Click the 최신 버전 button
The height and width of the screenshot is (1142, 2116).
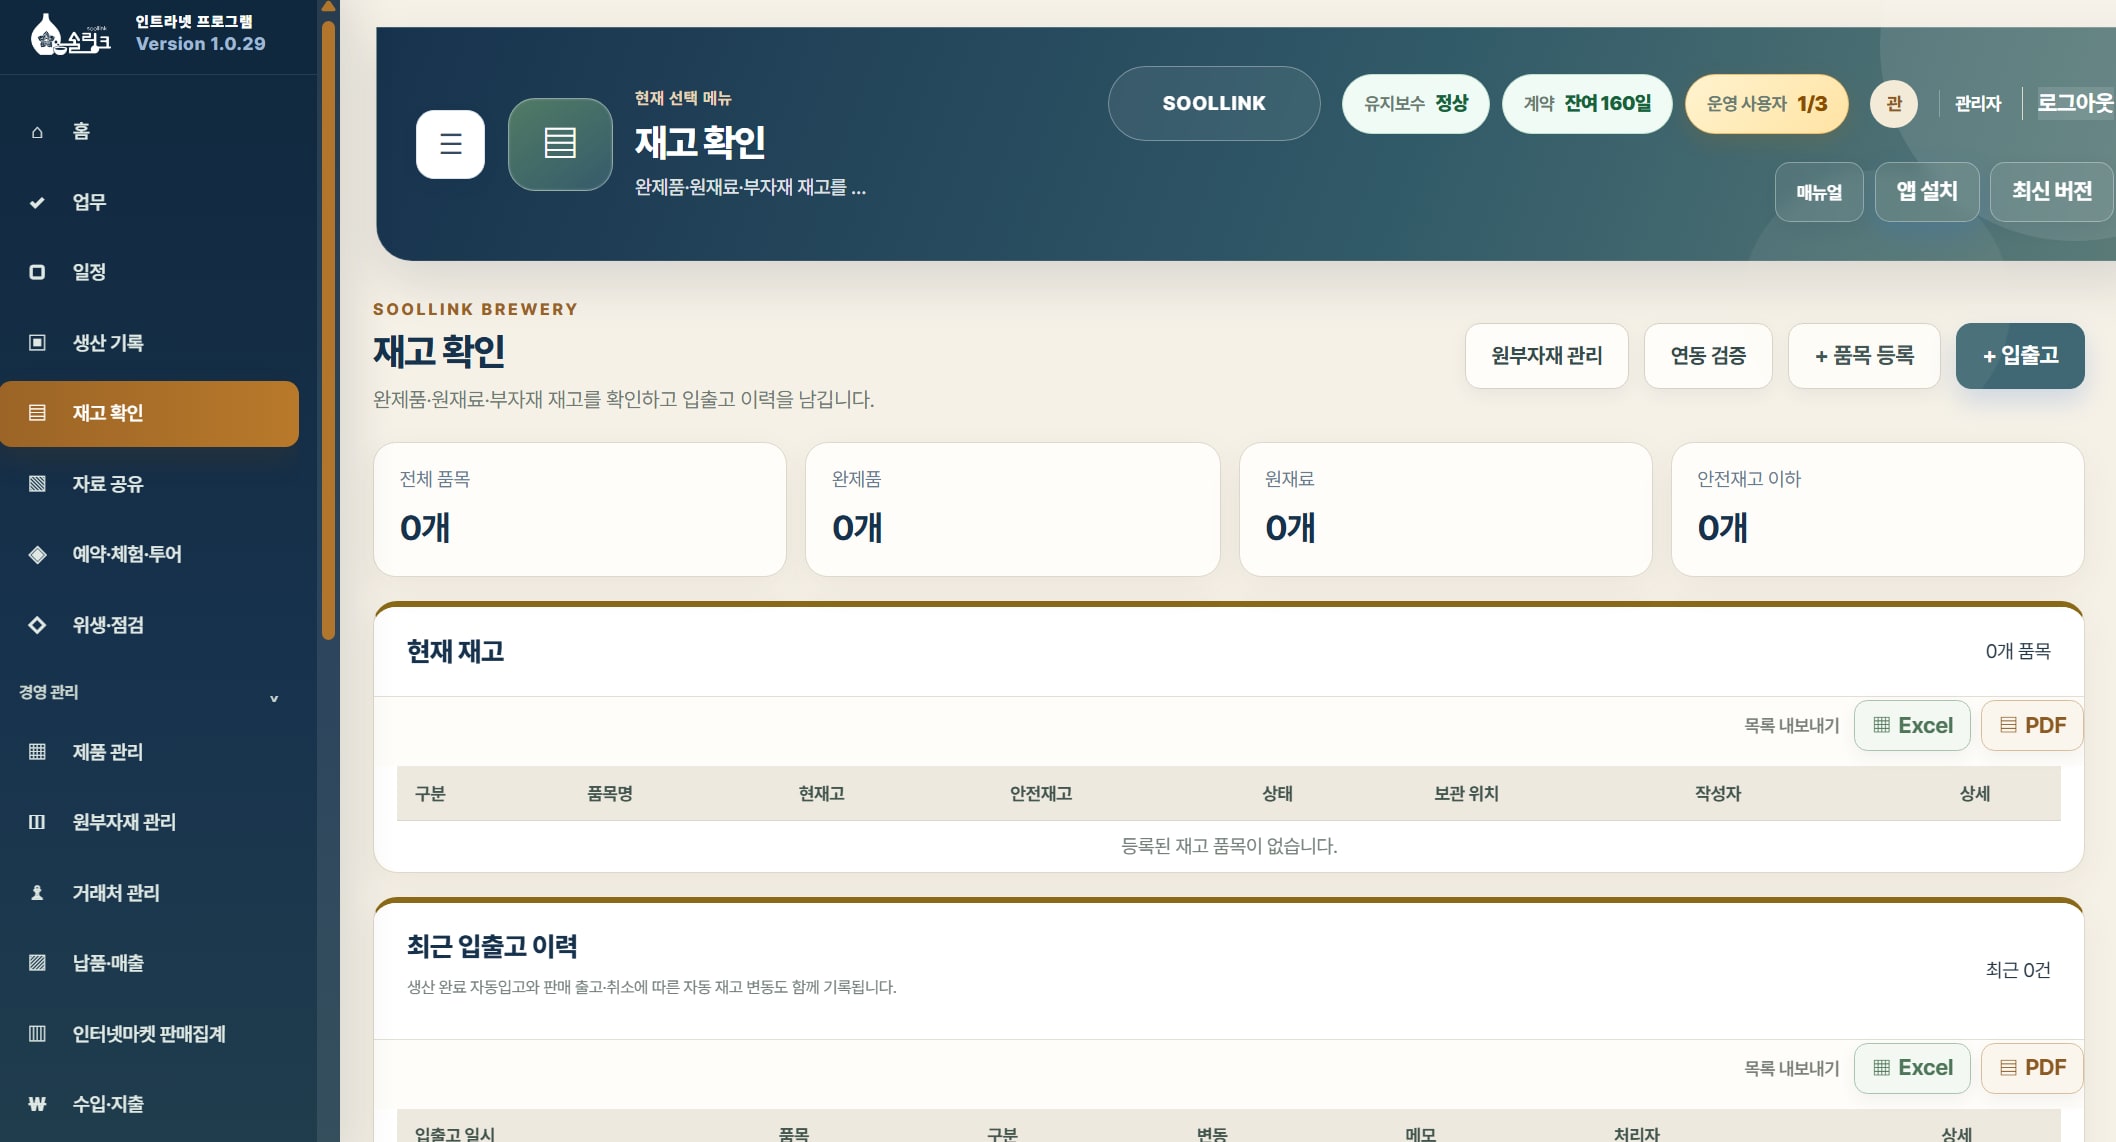2052,192
